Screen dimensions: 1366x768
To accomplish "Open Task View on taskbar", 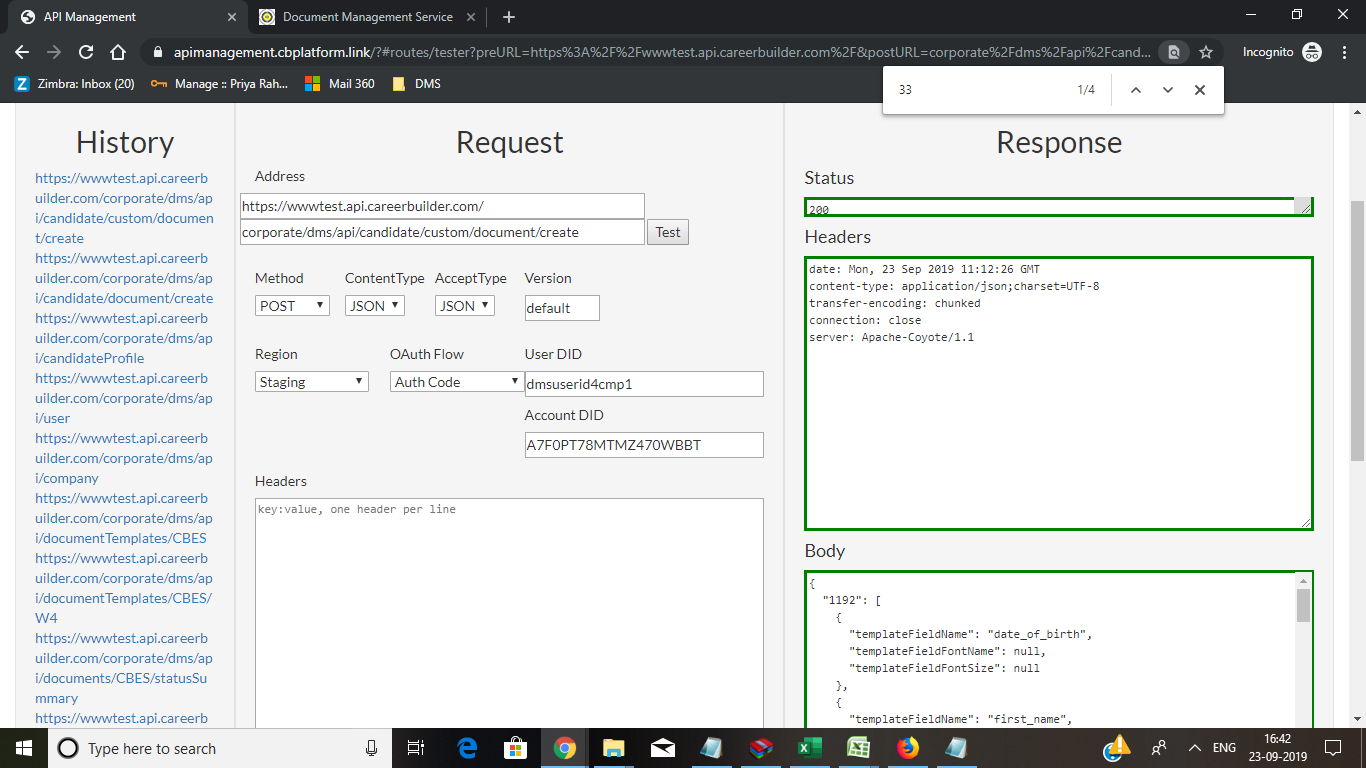I will [417, 748].
